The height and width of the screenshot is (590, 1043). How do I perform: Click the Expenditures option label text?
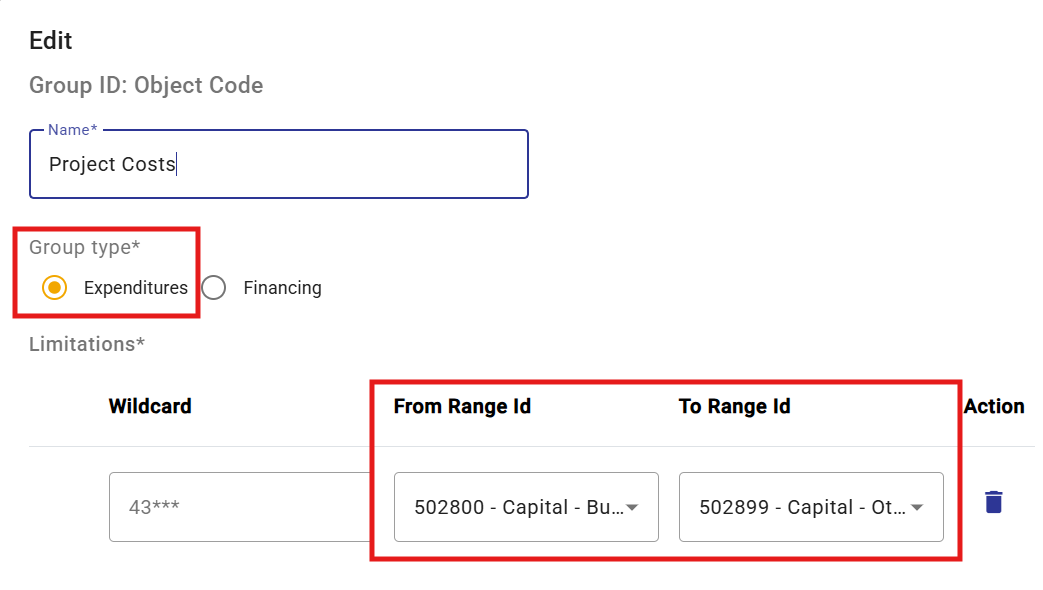(x=136, y=288)
